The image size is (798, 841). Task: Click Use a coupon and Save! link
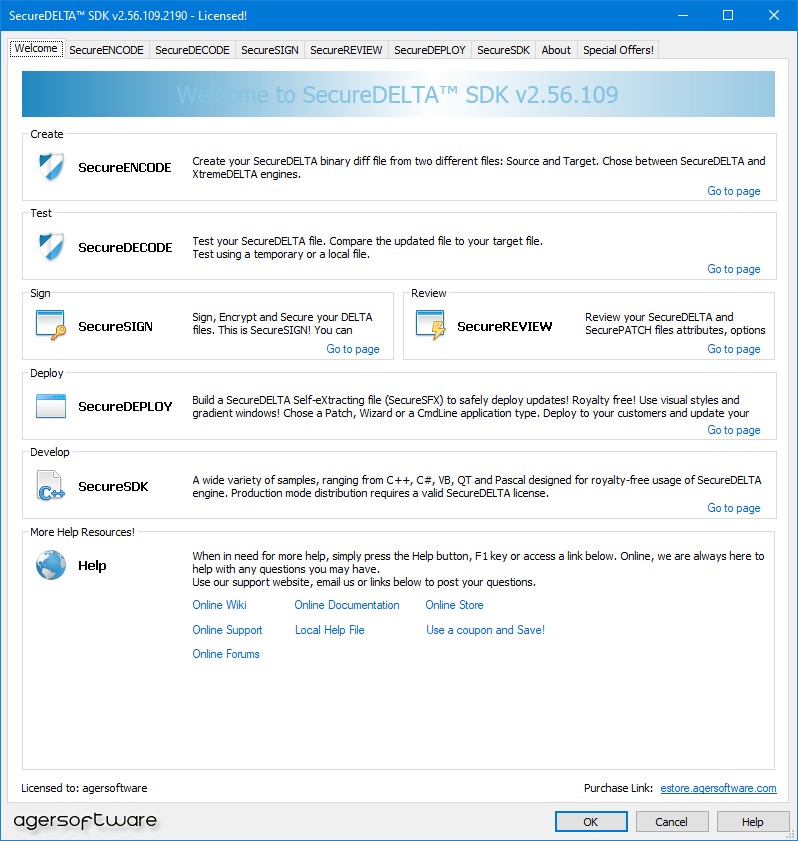pyautogui.click(x=485, y=630)
